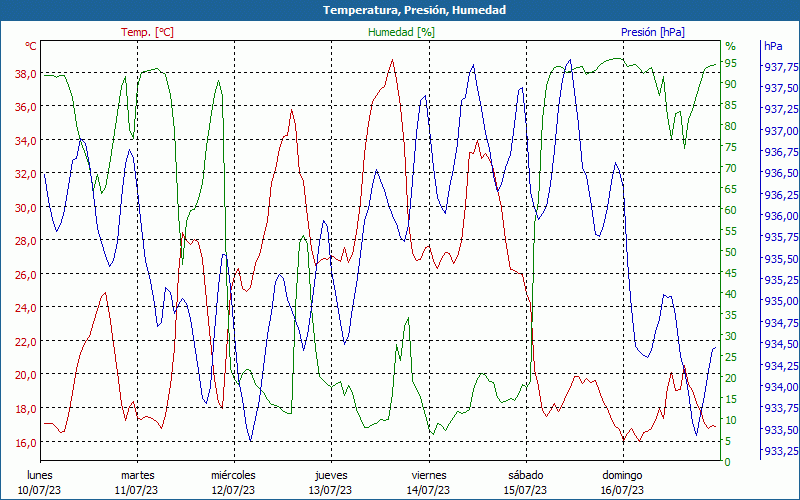The height and width of the screenshot is (500, 800).
Task: Click the 'lunes 10/07/23' date label
Action: point(40,483)
